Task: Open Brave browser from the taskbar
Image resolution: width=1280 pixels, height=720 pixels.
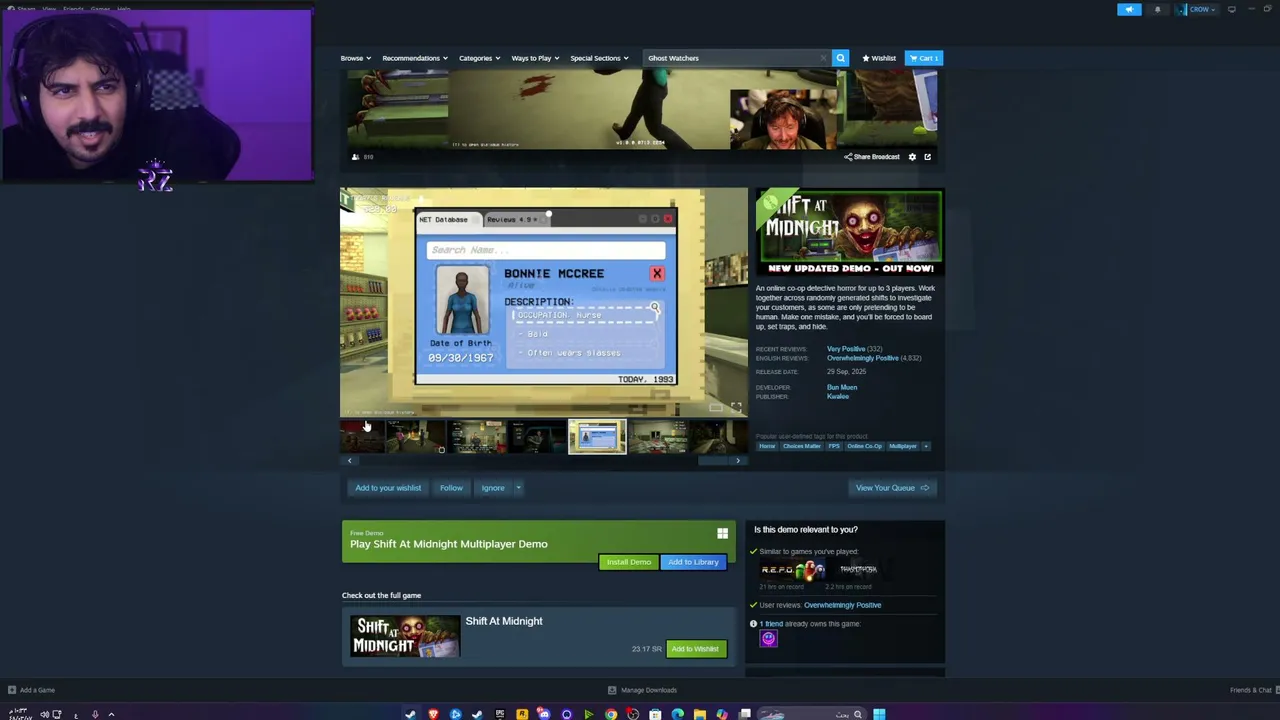Action: (433, 714)
